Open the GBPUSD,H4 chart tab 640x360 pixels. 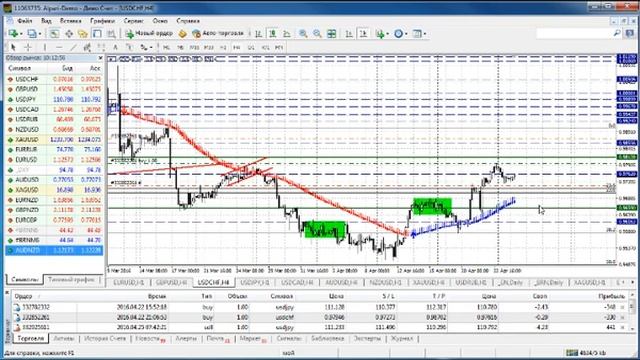point(171,282)
